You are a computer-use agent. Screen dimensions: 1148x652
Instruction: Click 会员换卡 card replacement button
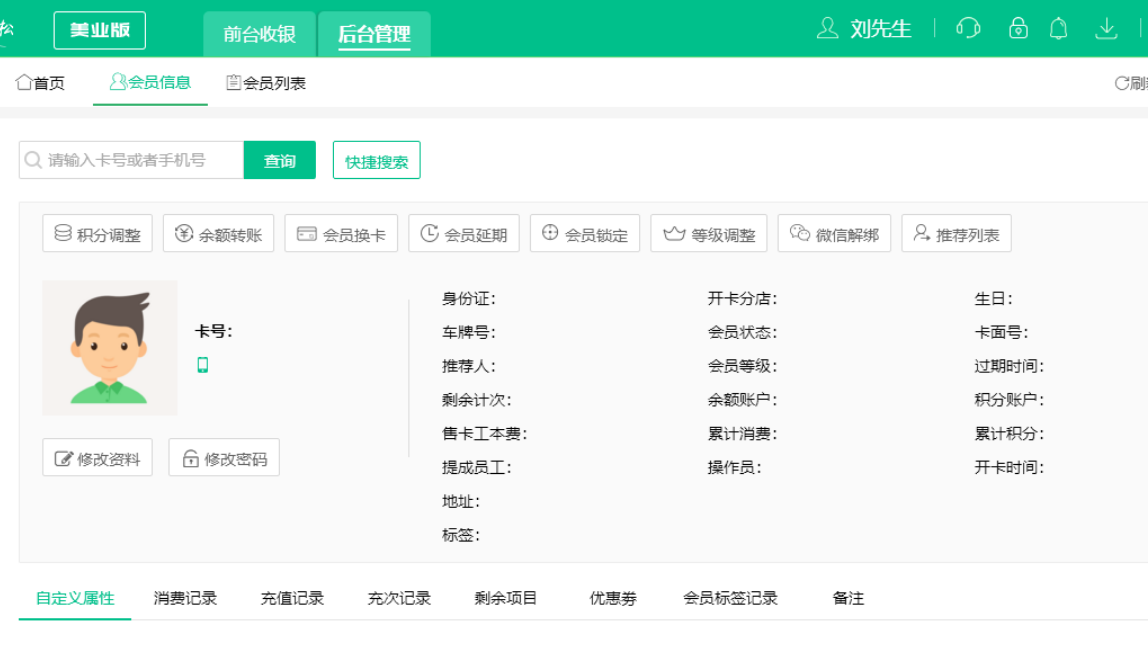pos(341,234)
